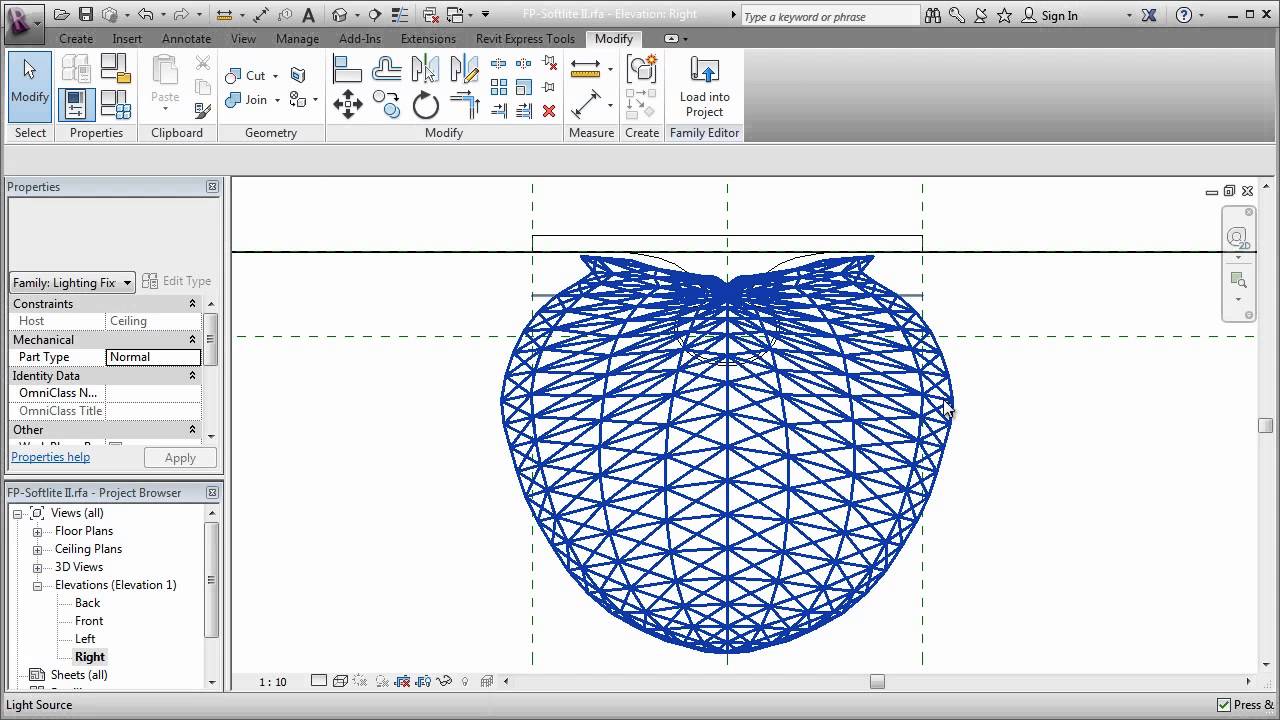The height and width of the screenshot is (720, 1280).
Task: Expand the Floor Plans tree node
Action: click(x=37, y=531)
